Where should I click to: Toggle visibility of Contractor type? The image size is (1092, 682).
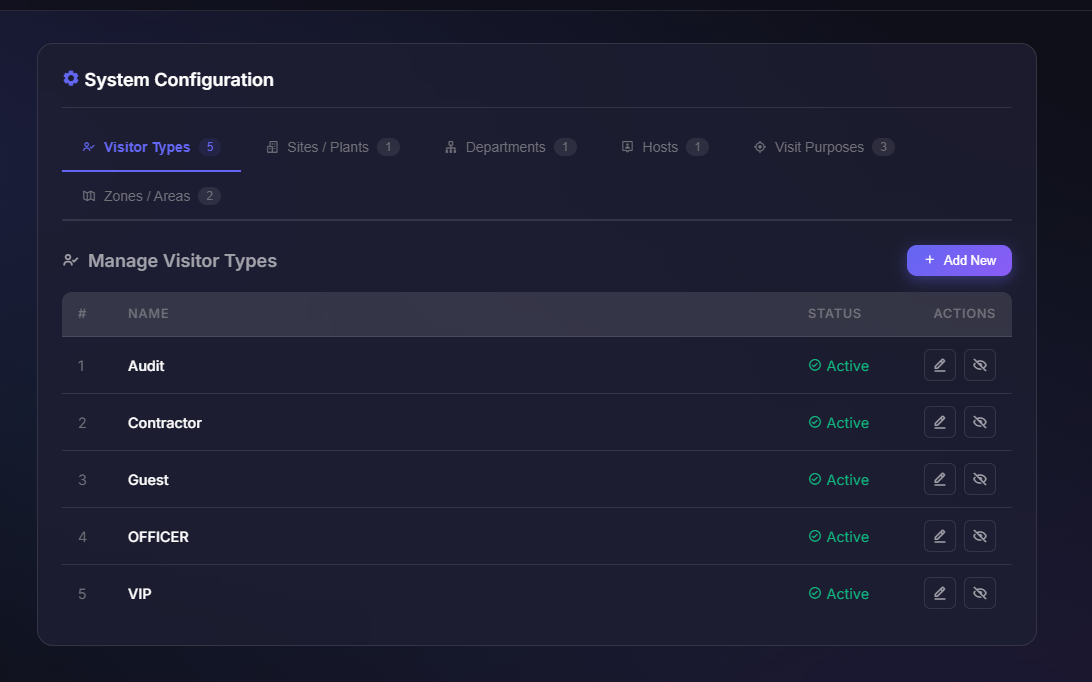point(980,422)
